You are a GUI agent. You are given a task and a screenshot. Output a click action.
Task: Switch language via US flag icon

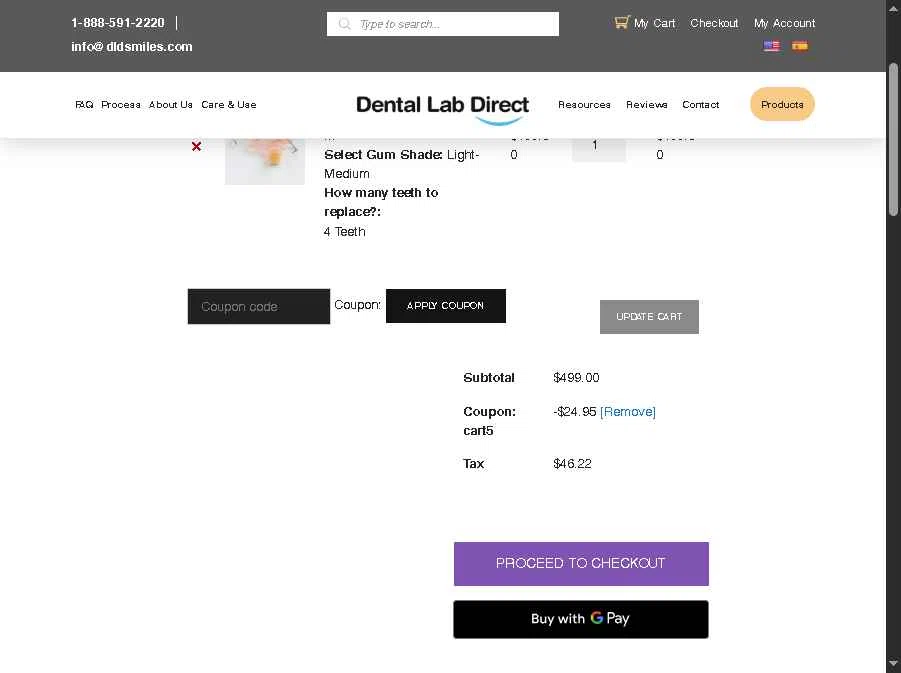click(772, 46)
